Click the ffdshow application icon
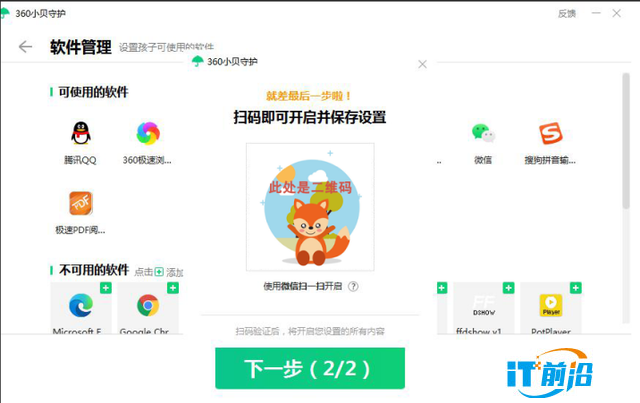Screen dimensions: 640x403 (484, 305)
